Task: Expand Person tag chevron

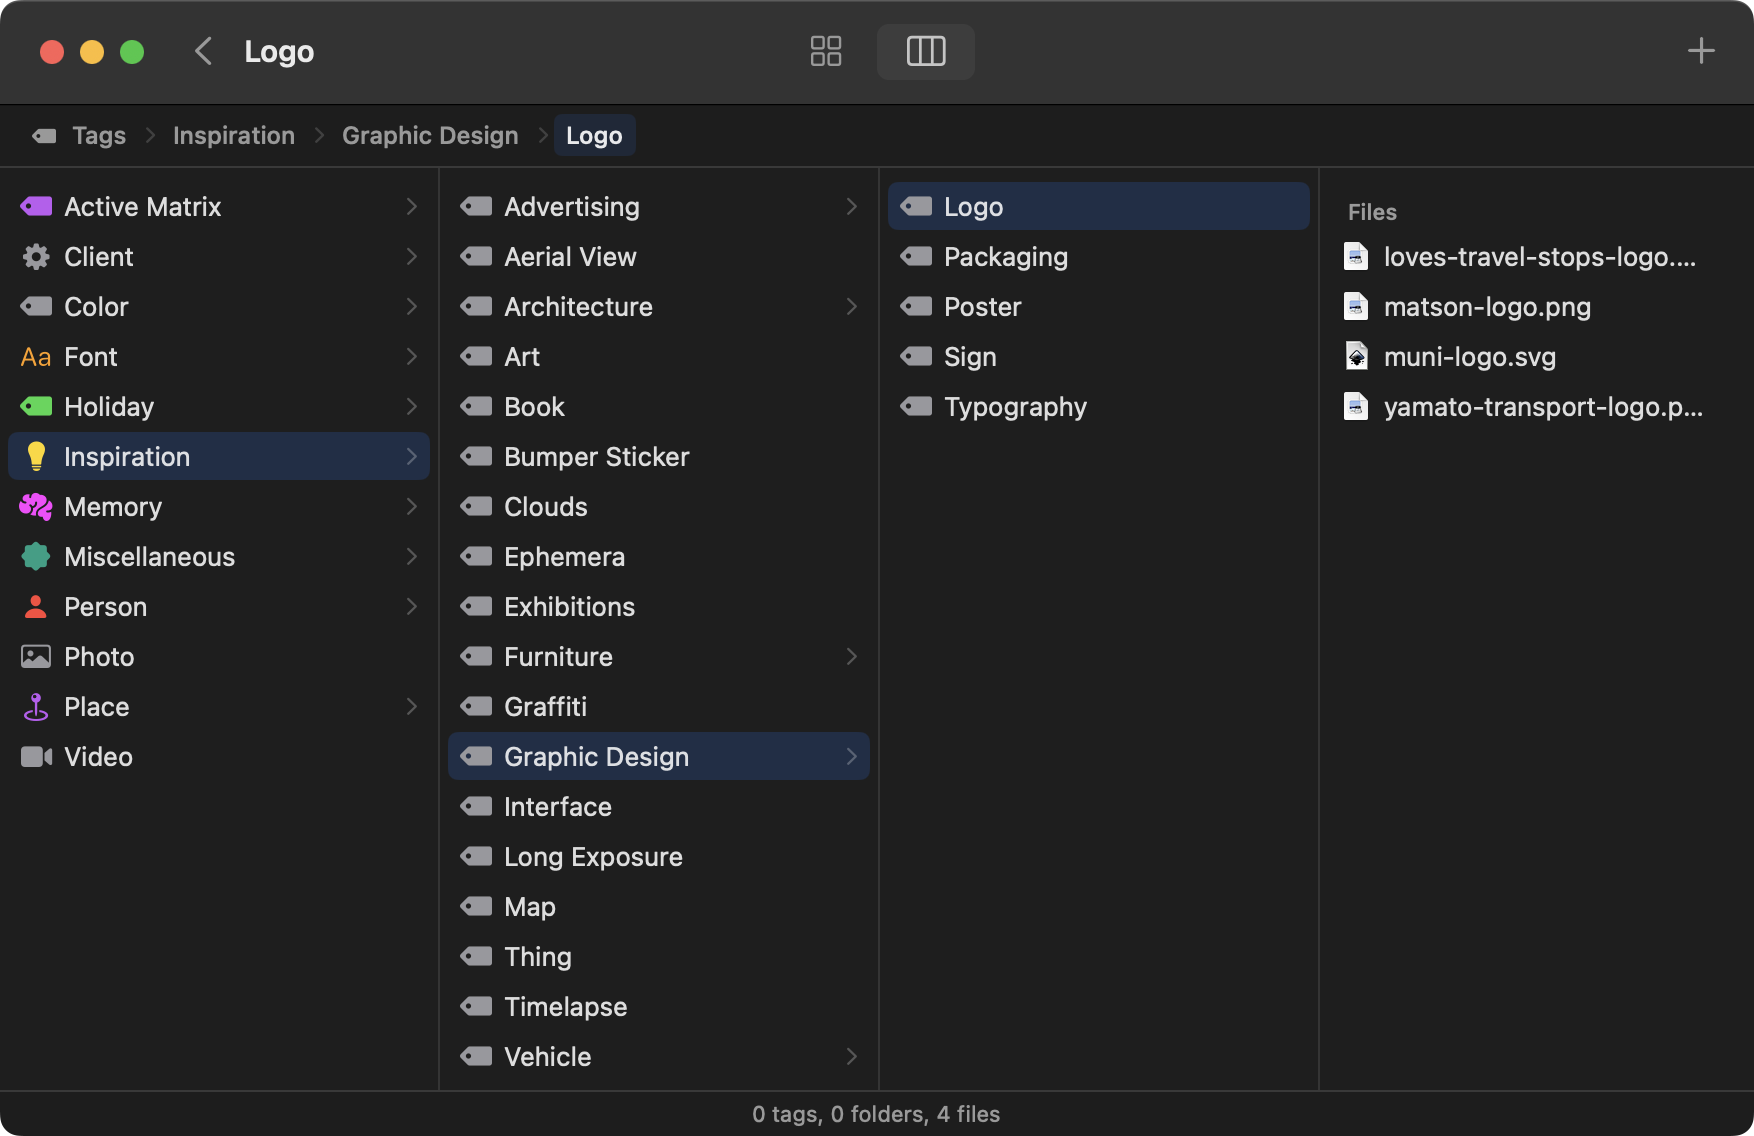Action: point(412,606)
